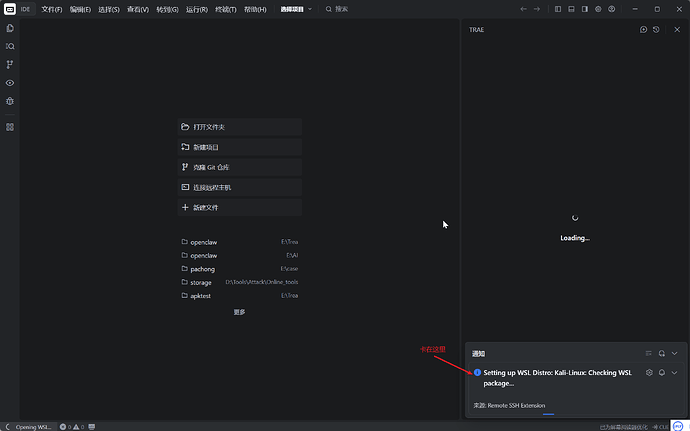Click the bell icon on the WSL notification

tap(662, 372)
